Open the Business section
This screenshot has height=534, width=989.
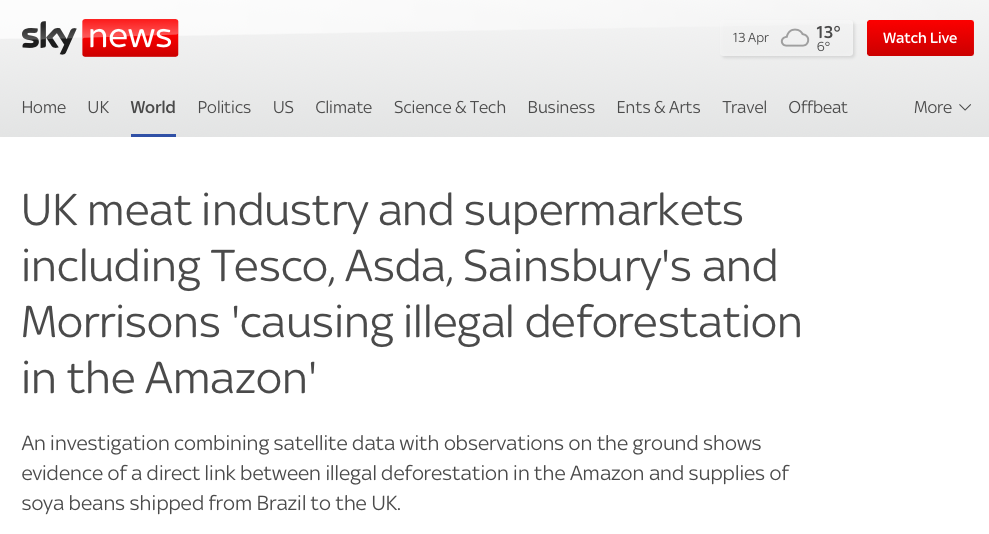click(x=561, y=107)
